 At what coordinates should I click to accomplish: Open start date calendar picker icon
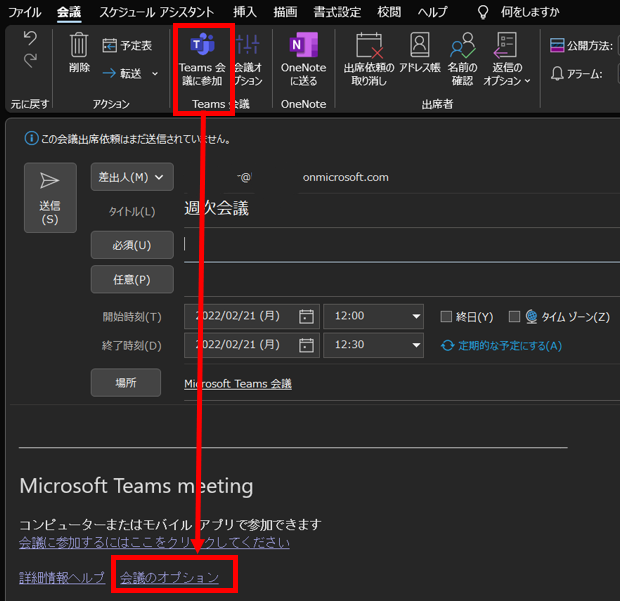click(306, 316)
